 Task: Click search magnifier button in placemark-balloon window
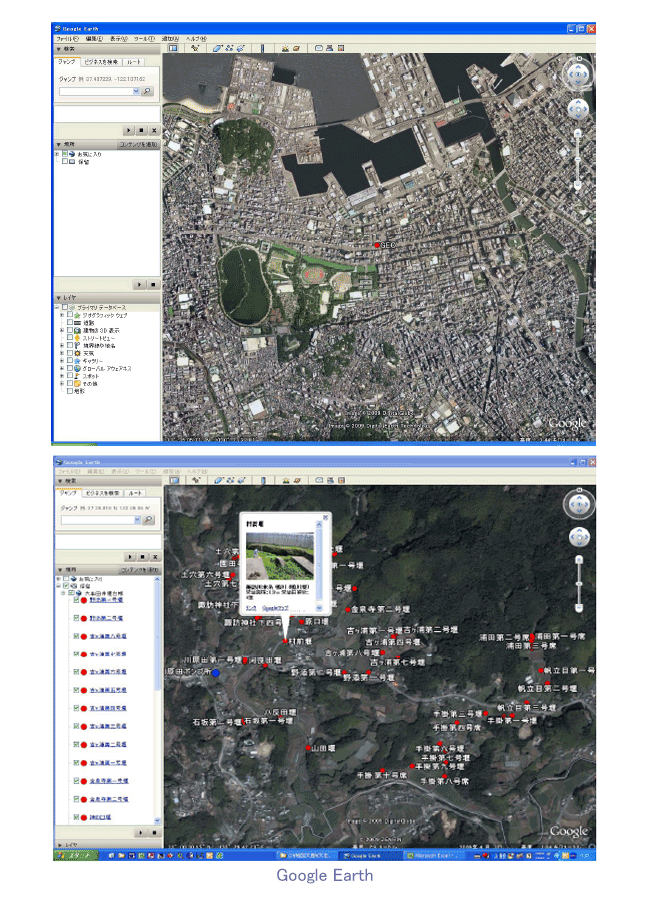click(x=149, y=519)
